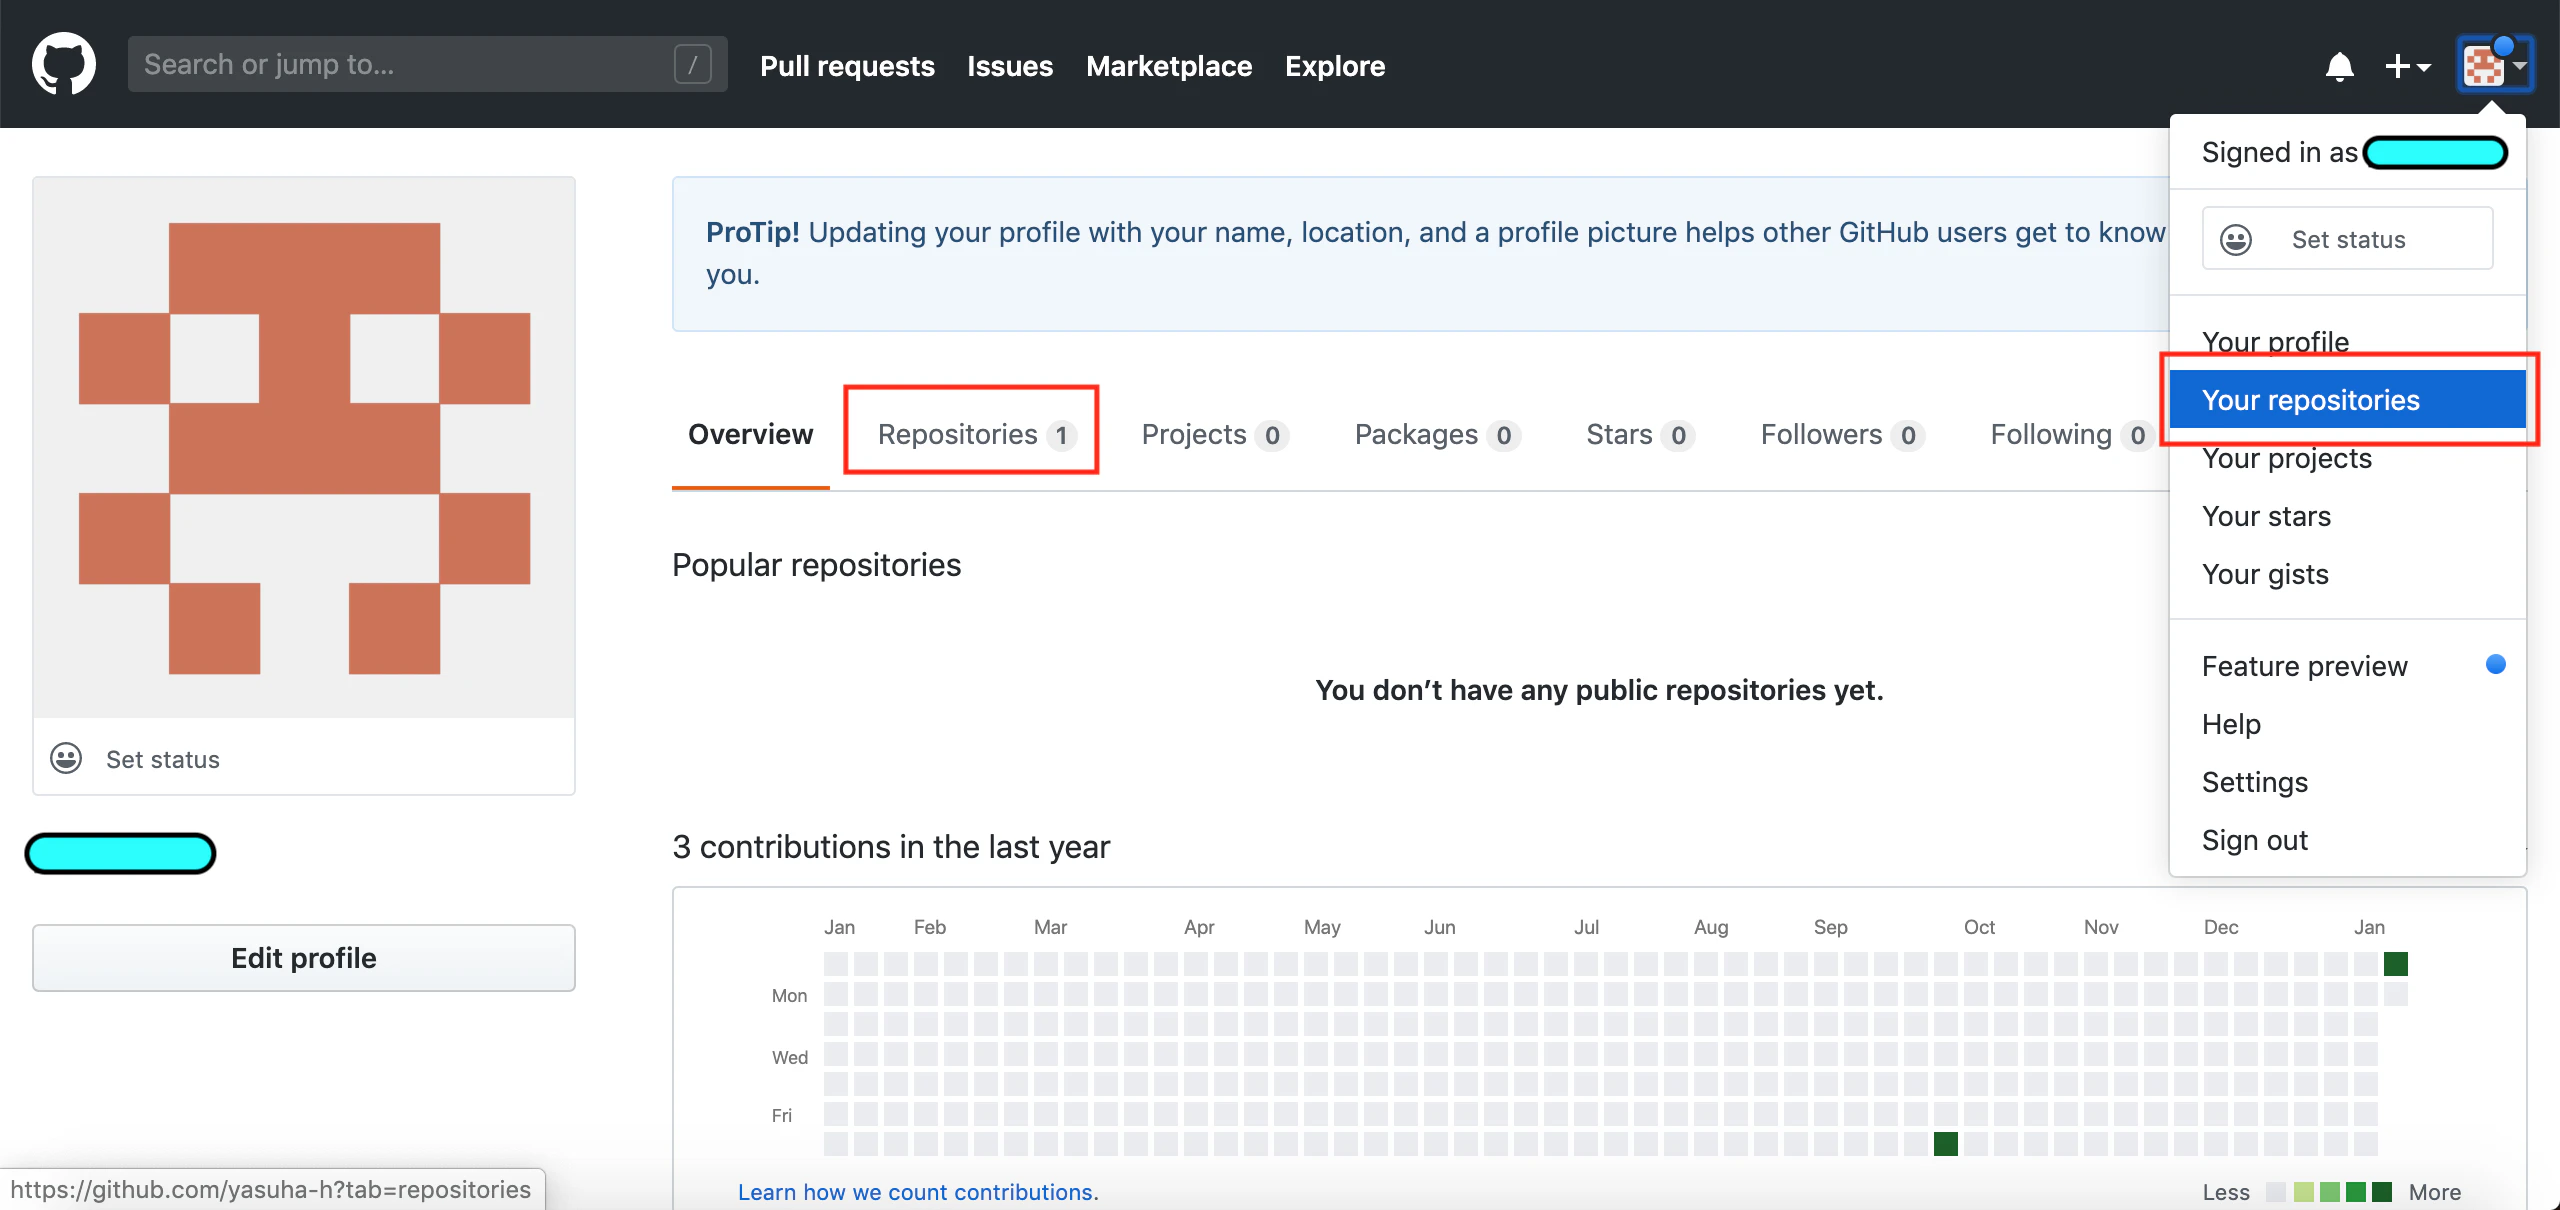Open Pull requests in the header
This screenshot has height=1210, width=2560.
pos(847,66)
